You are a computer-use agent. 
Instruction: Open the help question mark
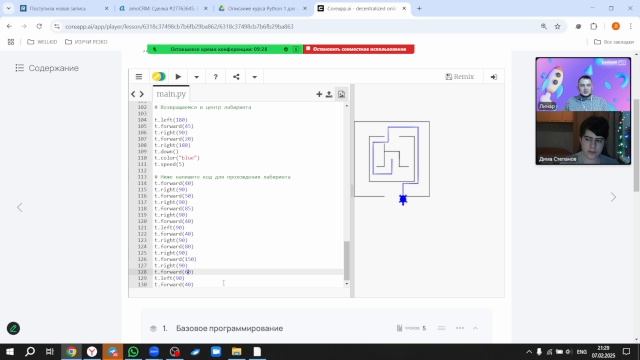216,77
